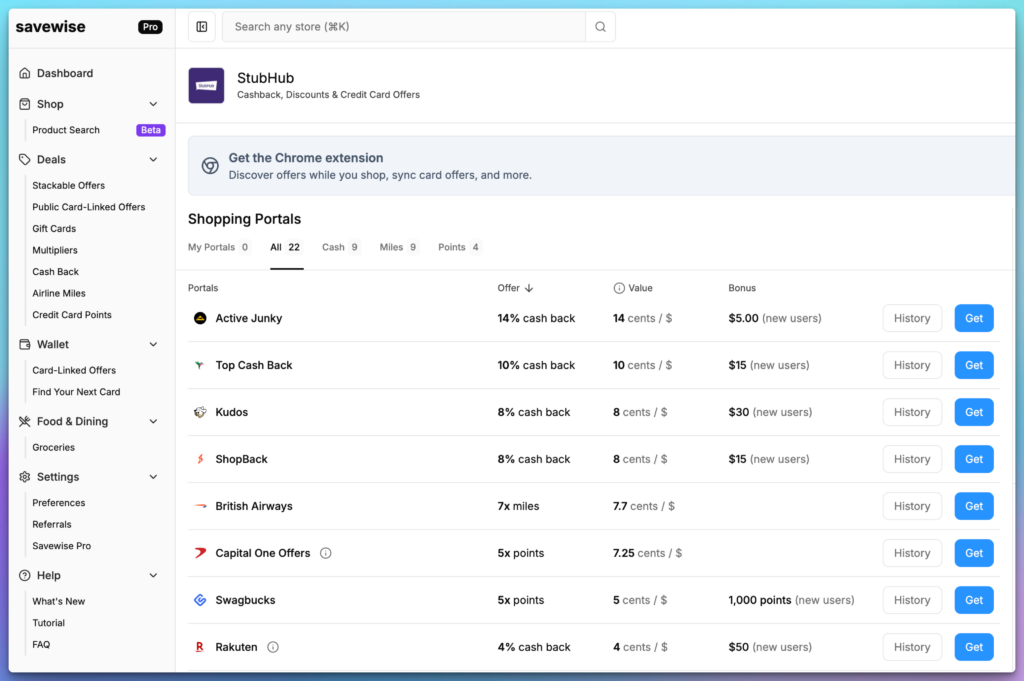Click the Kudos portal logo
This screenshot has height=681, width=1024.
pos(200,412)
